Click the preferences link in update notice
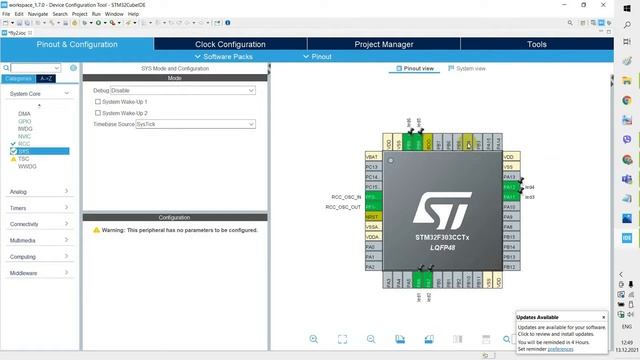 click(560, 349)
